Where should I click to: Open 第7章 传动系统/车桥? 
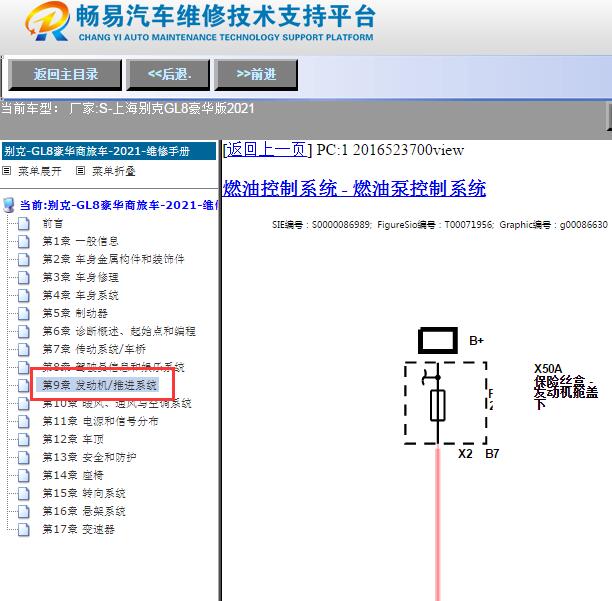pos(94,349)
